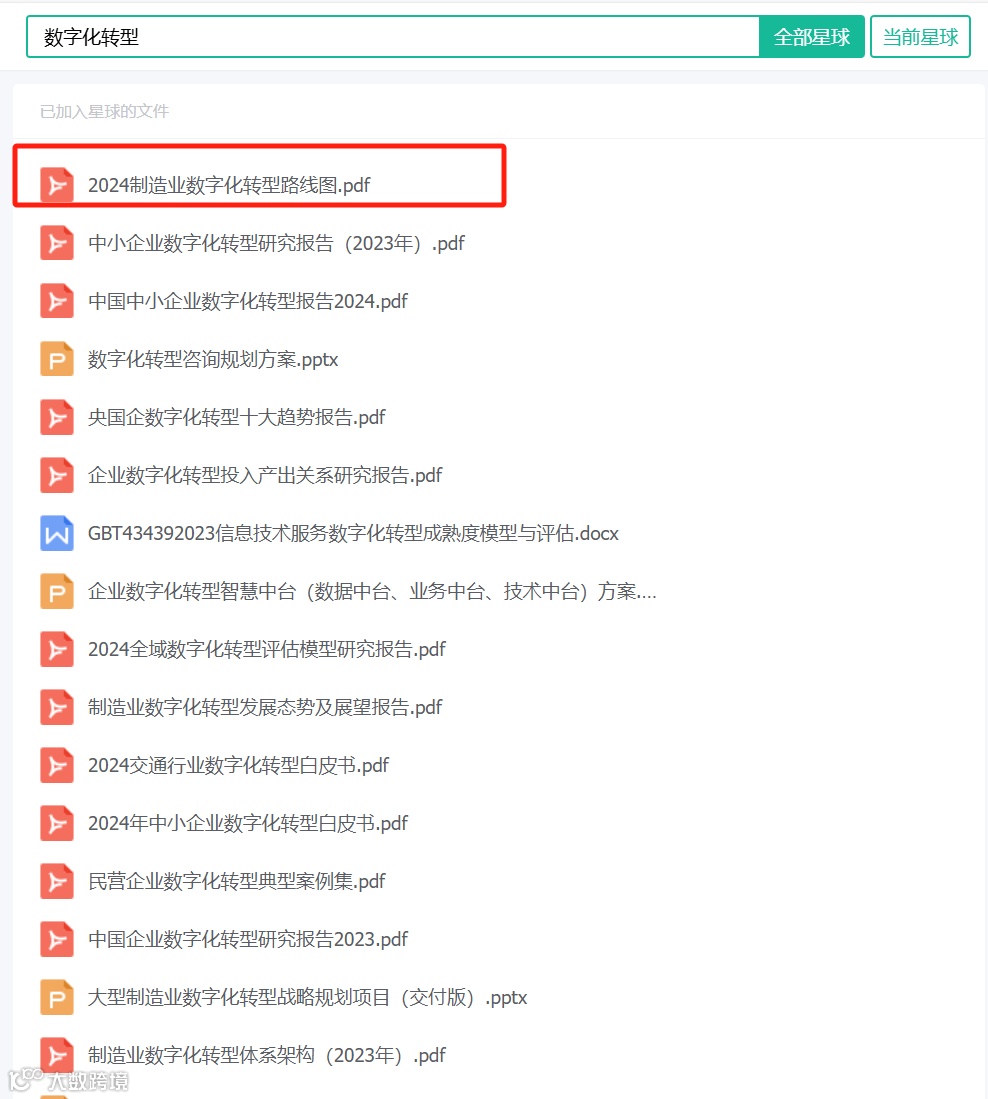Open 2024年中小企业数字化转型白皮书.pdf
The image size is (988, 1099).
[247, 823]
